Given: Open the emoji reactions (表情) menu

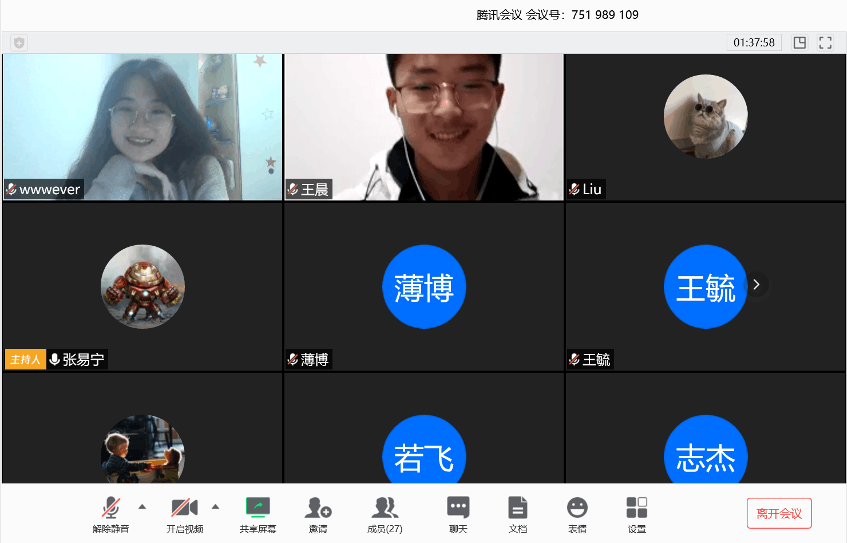Looking at the screenshot, I should coord(577,513).
